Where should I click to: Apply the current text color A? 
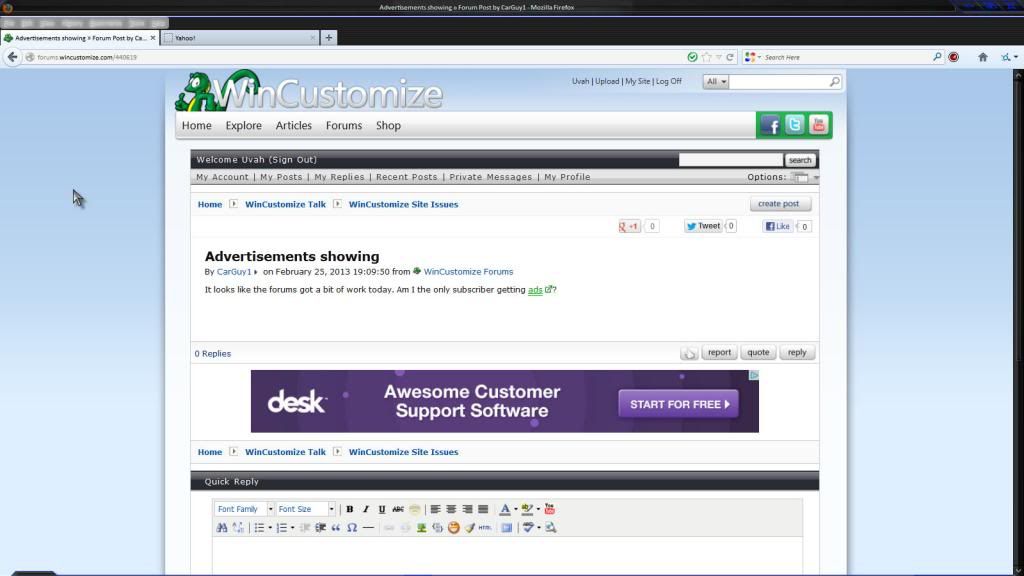point(505,509)
